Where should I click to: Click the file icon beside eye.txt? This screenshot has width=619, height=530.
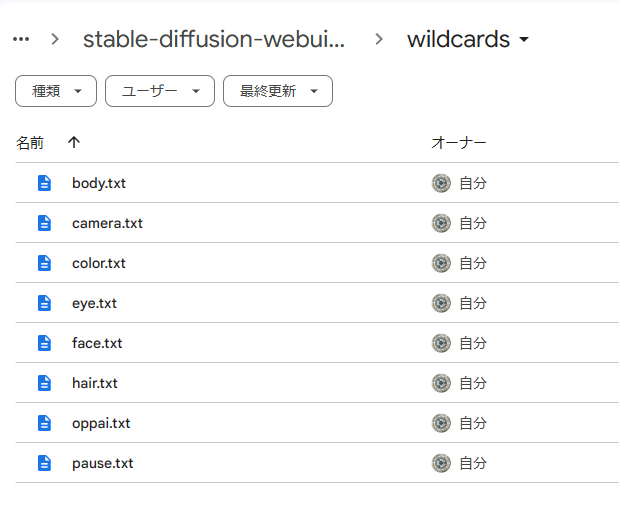coord(44,303)
